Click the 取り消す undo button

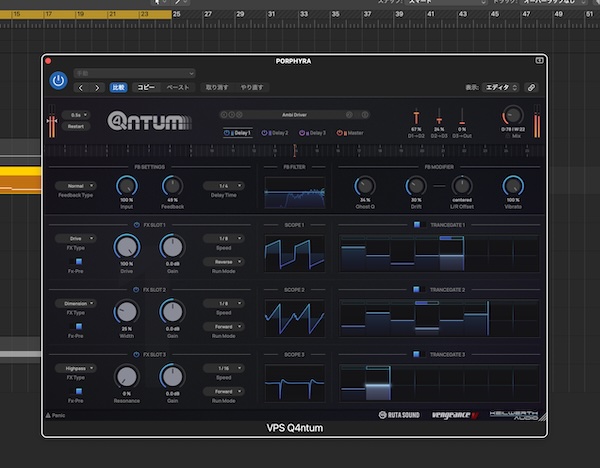217,88
